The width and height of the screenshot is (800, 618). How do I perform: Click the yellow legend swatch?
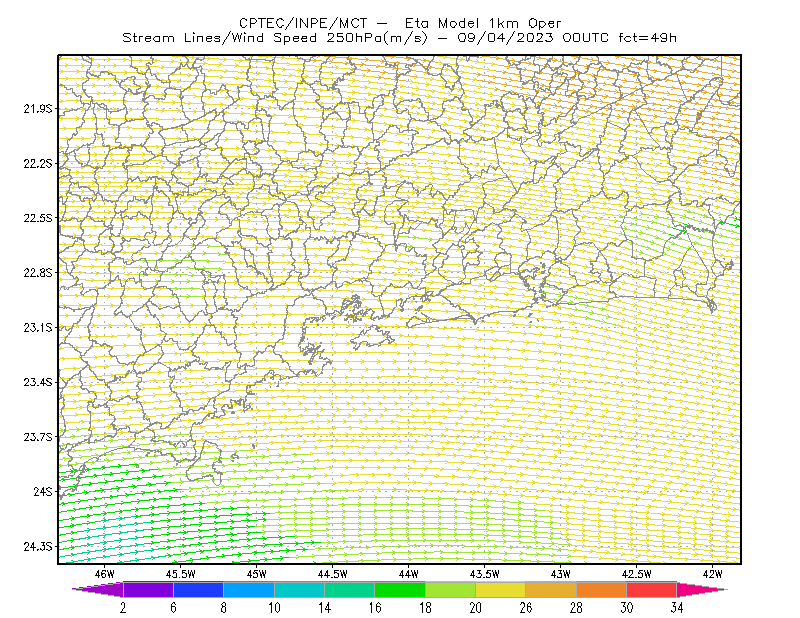click(x=501, y=589)
